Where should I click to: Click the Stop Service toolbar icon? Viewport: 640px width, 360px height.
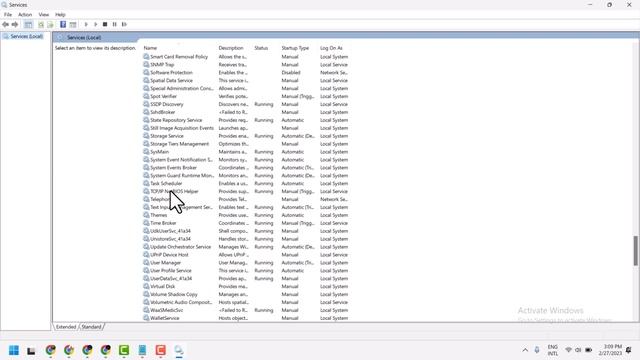click(x=105, y=24)
